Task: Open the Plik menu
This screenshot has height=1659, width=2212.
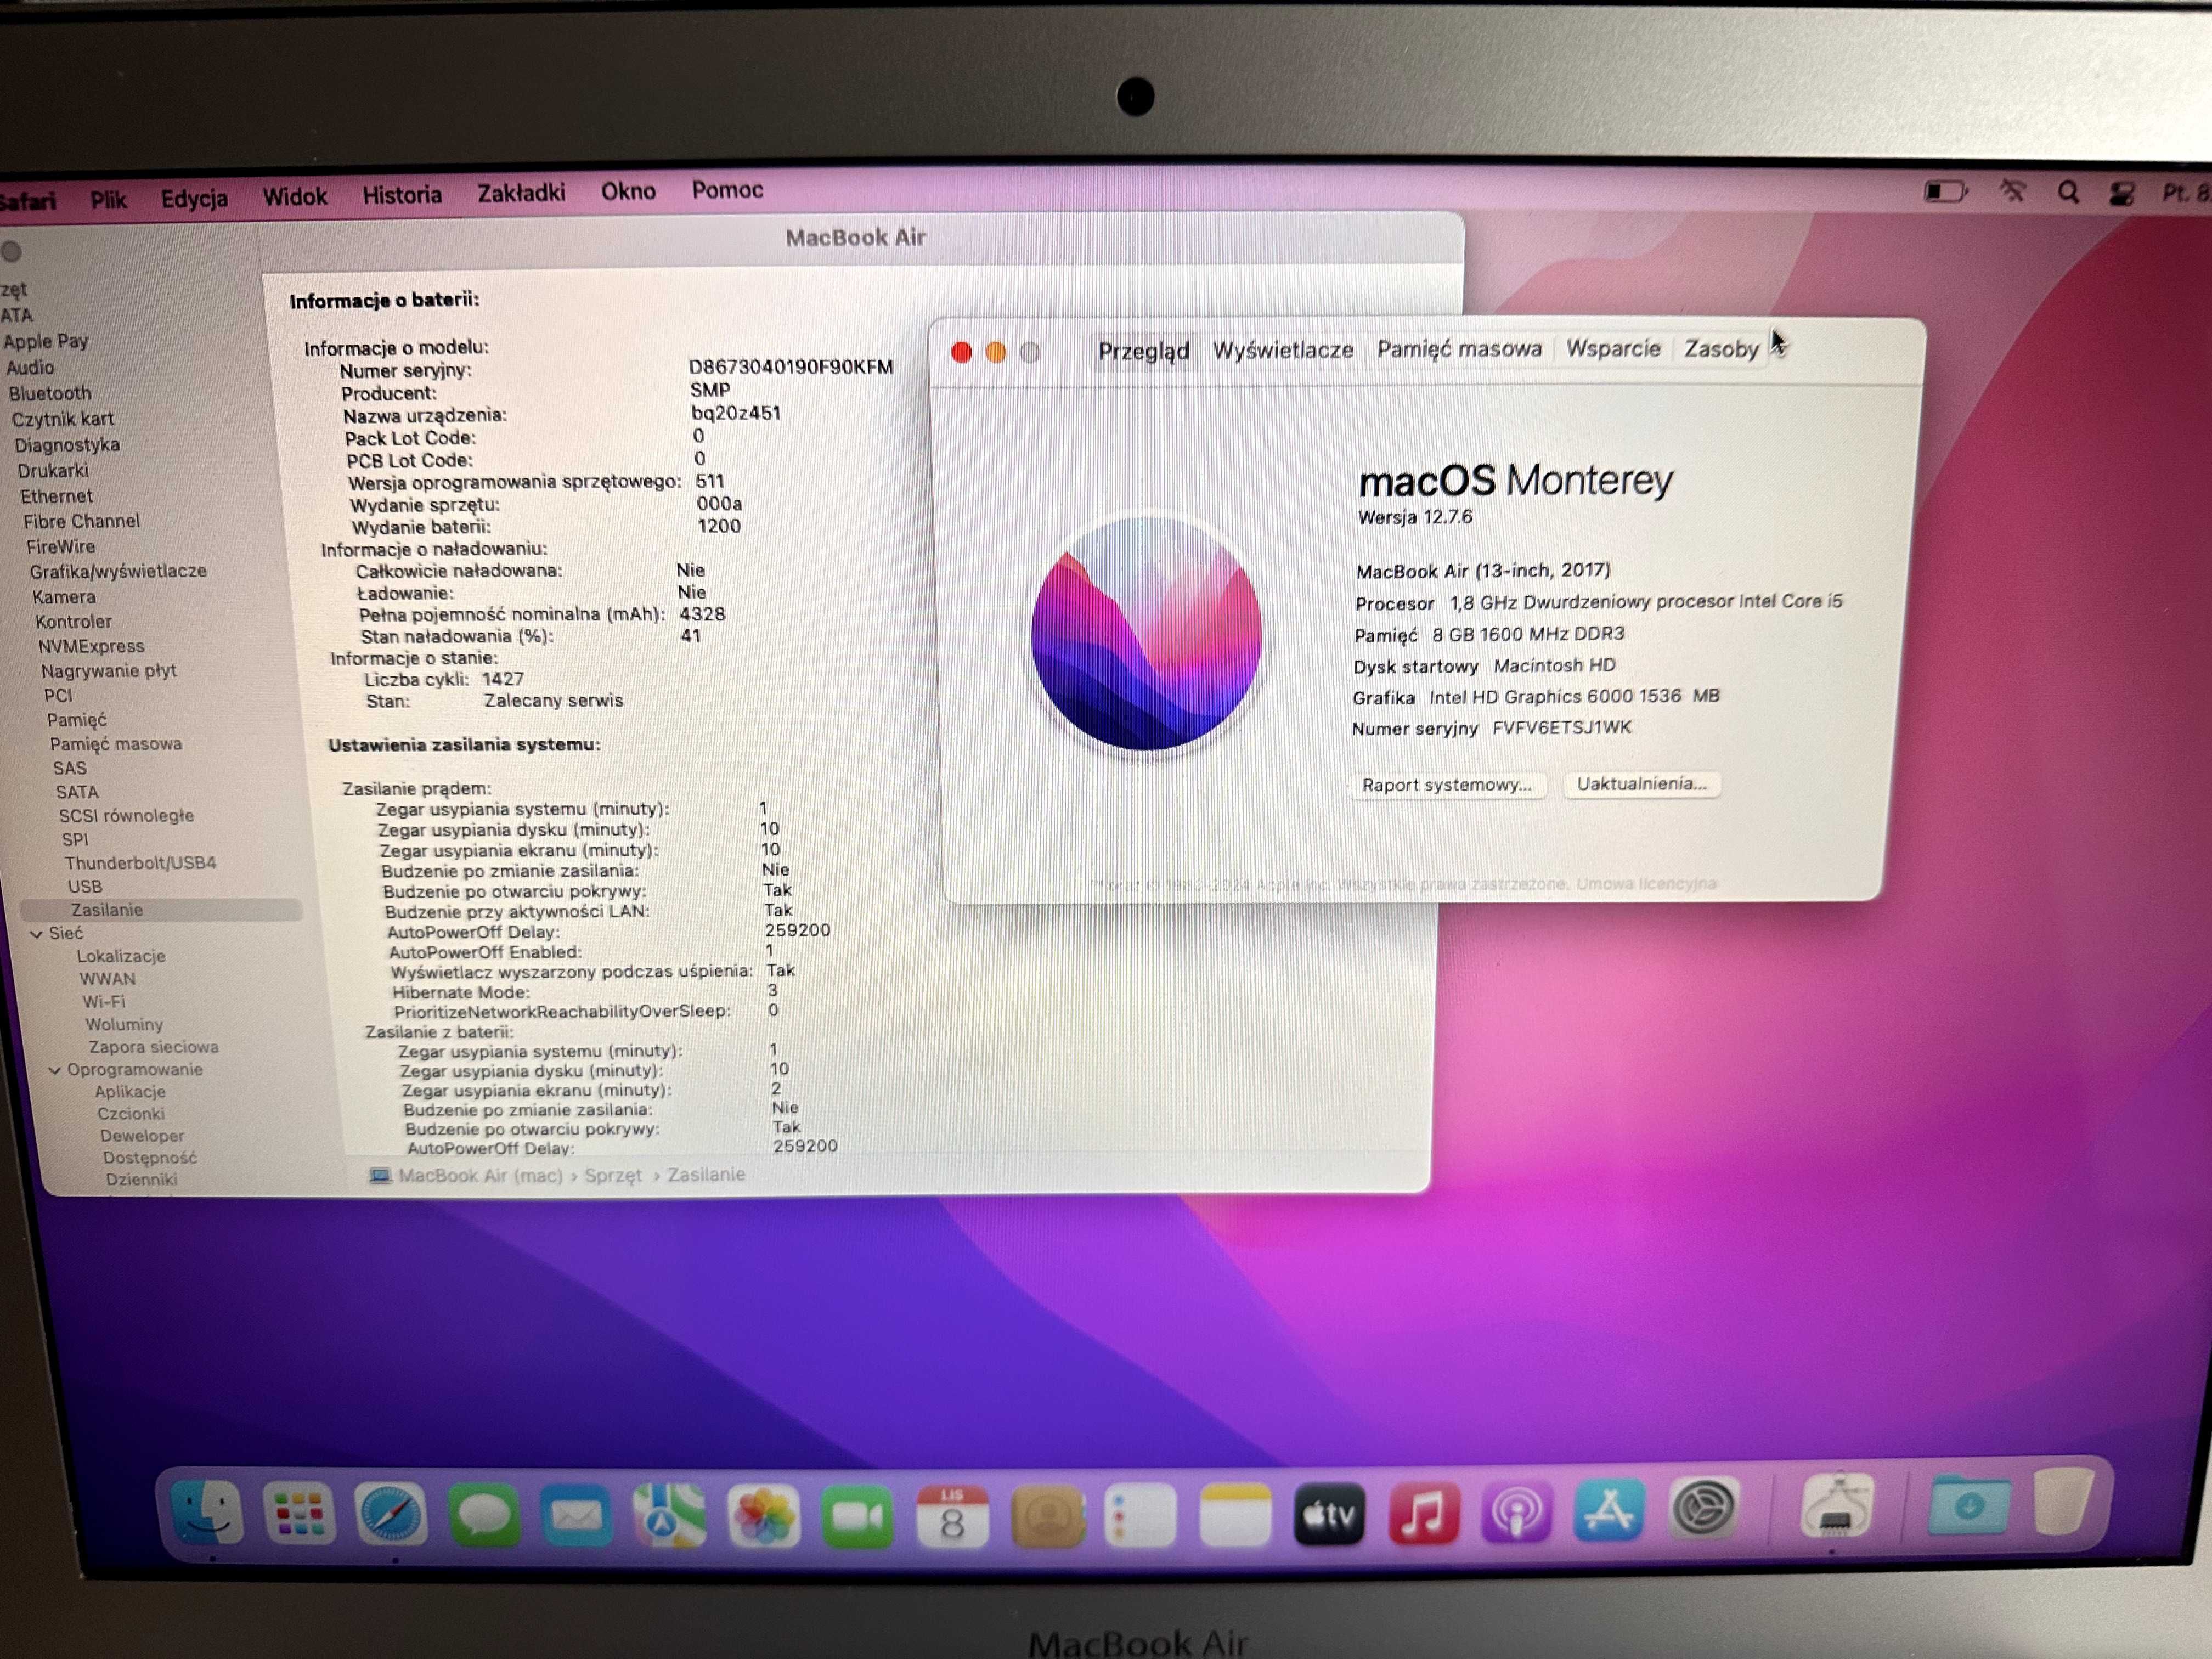Action: tap(108, 200)
